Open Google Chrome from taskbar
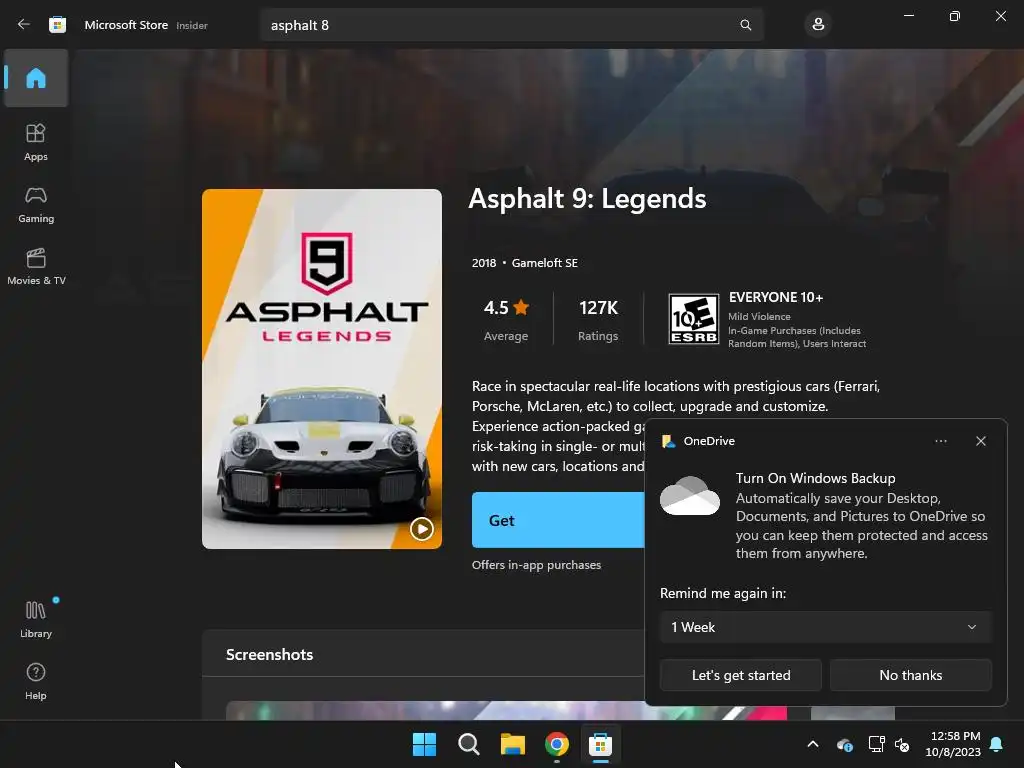 pyautogui.click(x=556, y=744)
